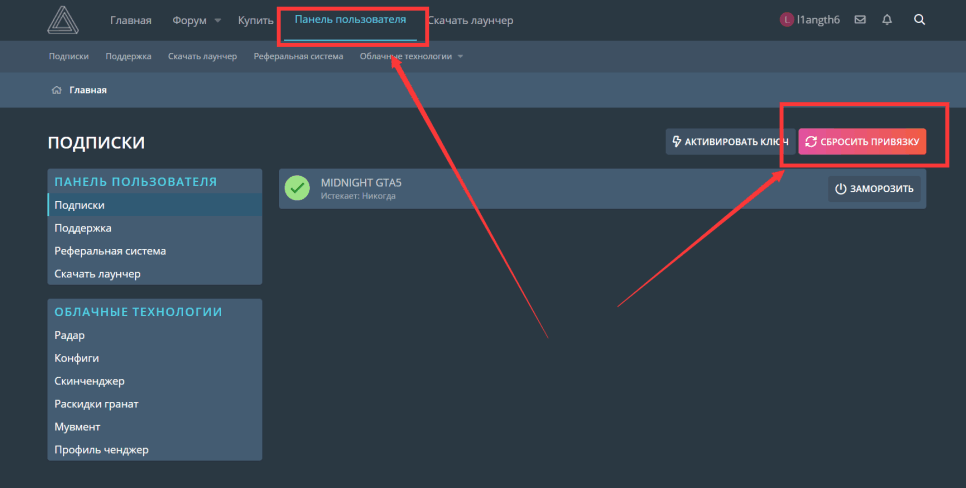Screen dimensions: 966x488
Task: Open the Панель пользователя tab
Action: 350,20
